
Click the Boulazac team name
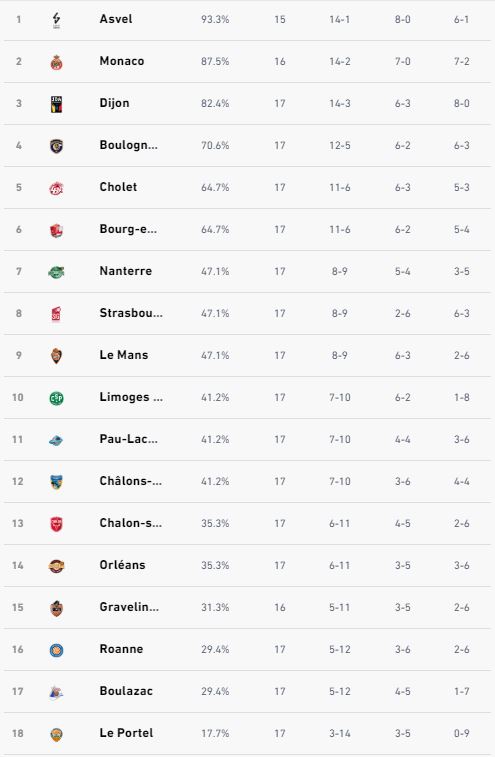click(126, 691)
